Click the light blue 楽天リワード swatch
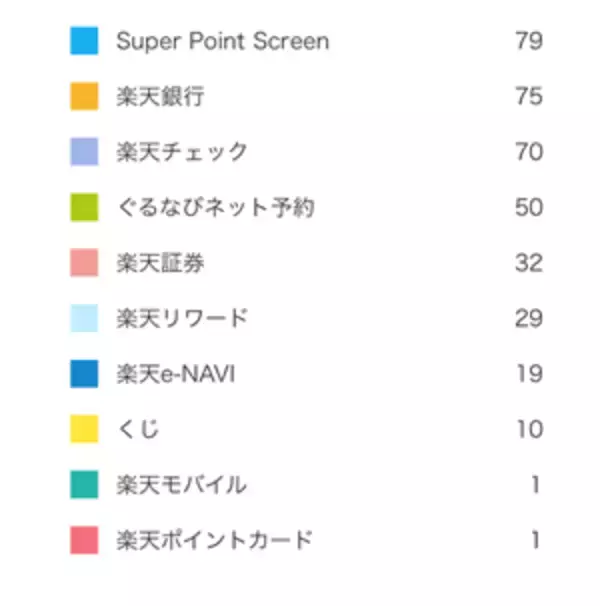600x606 pixels. [84, 319]
